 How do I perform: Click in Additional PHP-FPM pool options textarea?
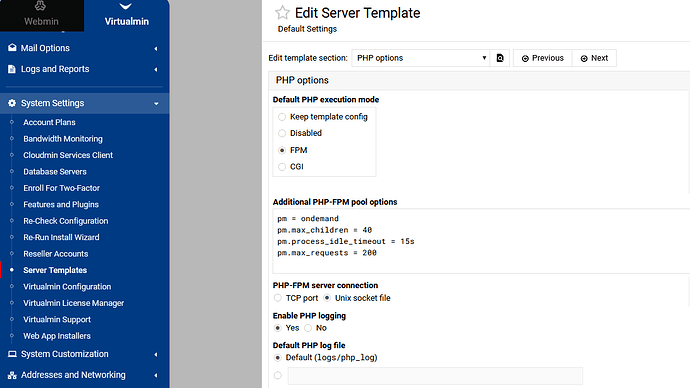481,241
